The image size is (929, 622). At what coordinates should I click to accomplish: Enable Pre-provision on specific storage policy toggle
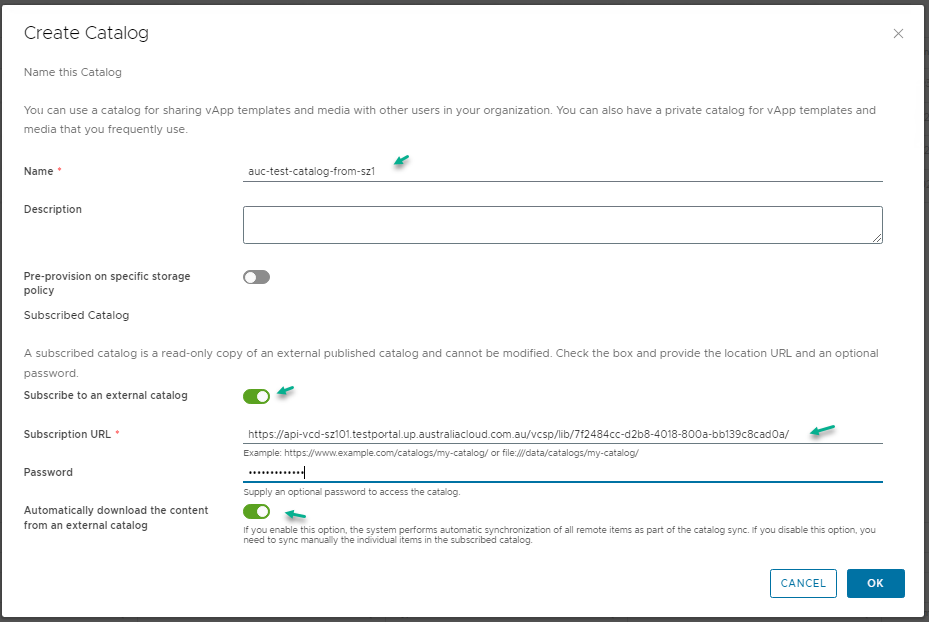pyautogui.click(x=257, y=277)
